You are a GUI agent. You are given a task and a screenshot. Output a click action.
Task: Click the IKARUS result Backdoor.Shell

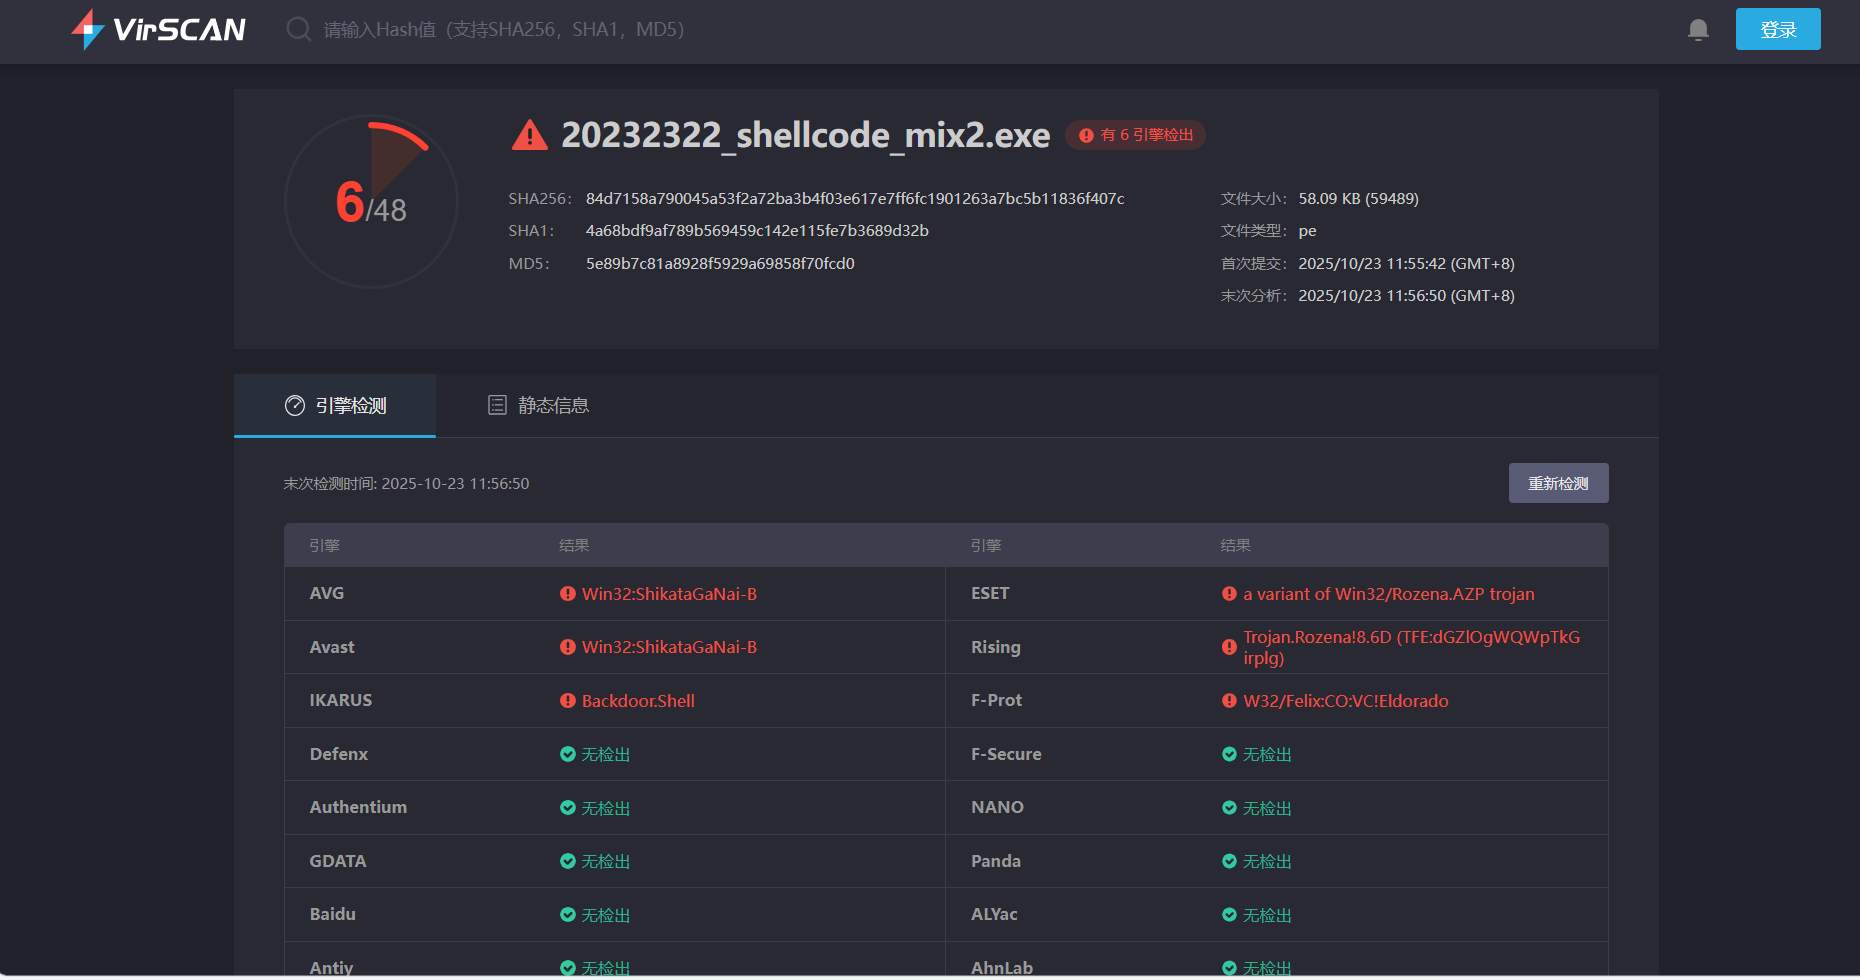[638, 701]
